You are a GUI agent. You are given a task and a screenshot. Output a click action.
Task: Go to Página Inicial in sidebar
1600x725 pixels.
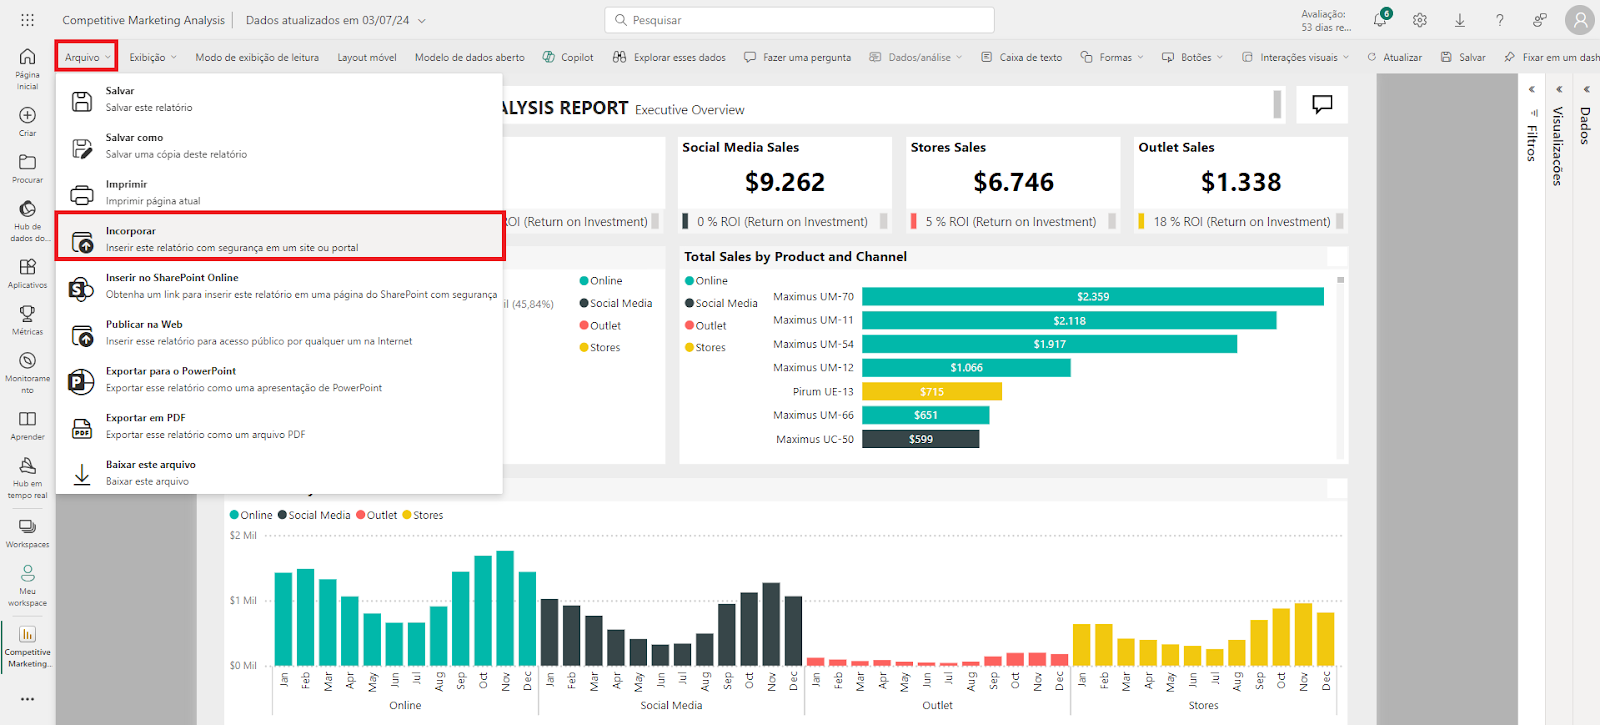(x=27, y=68)
